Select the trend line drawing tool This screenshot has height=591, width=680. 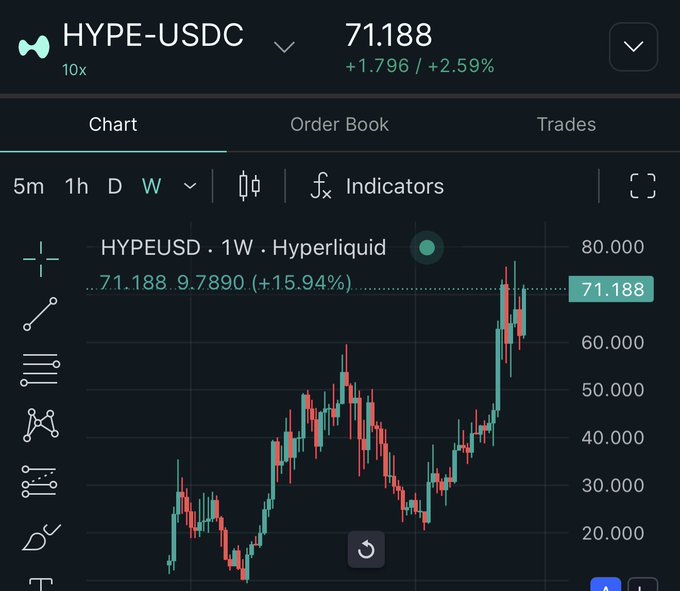coord(40,314)
